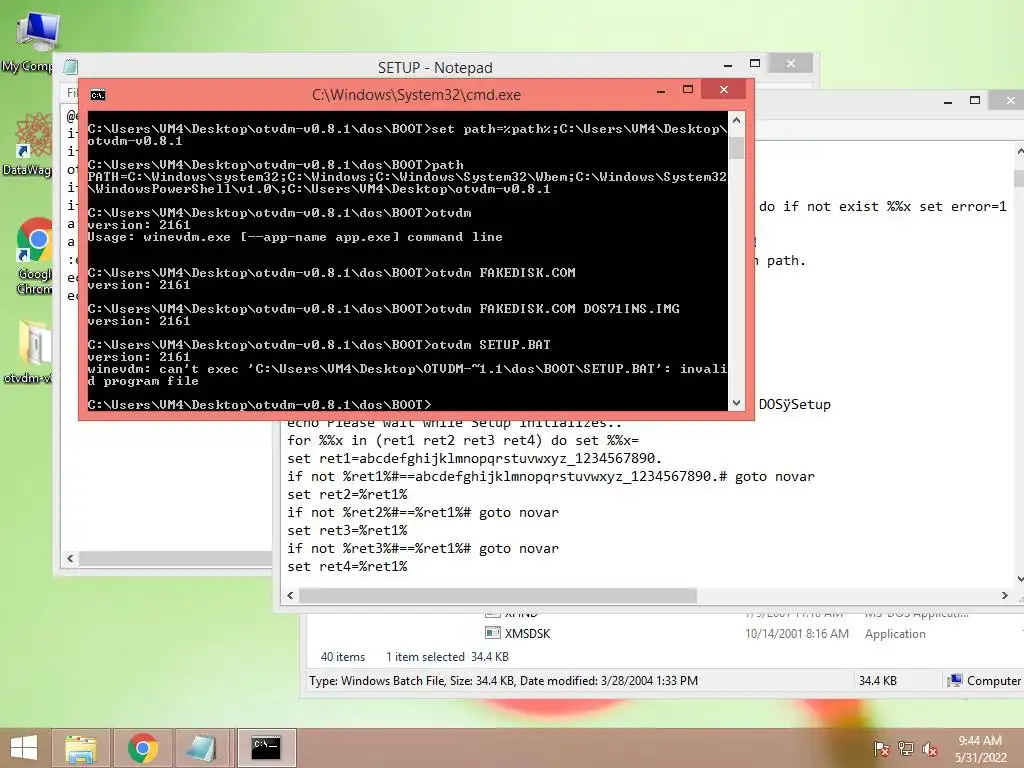Minimize the SETUP Notepad window
This screenshot has height=768, width=1024.
pos(728,65)
